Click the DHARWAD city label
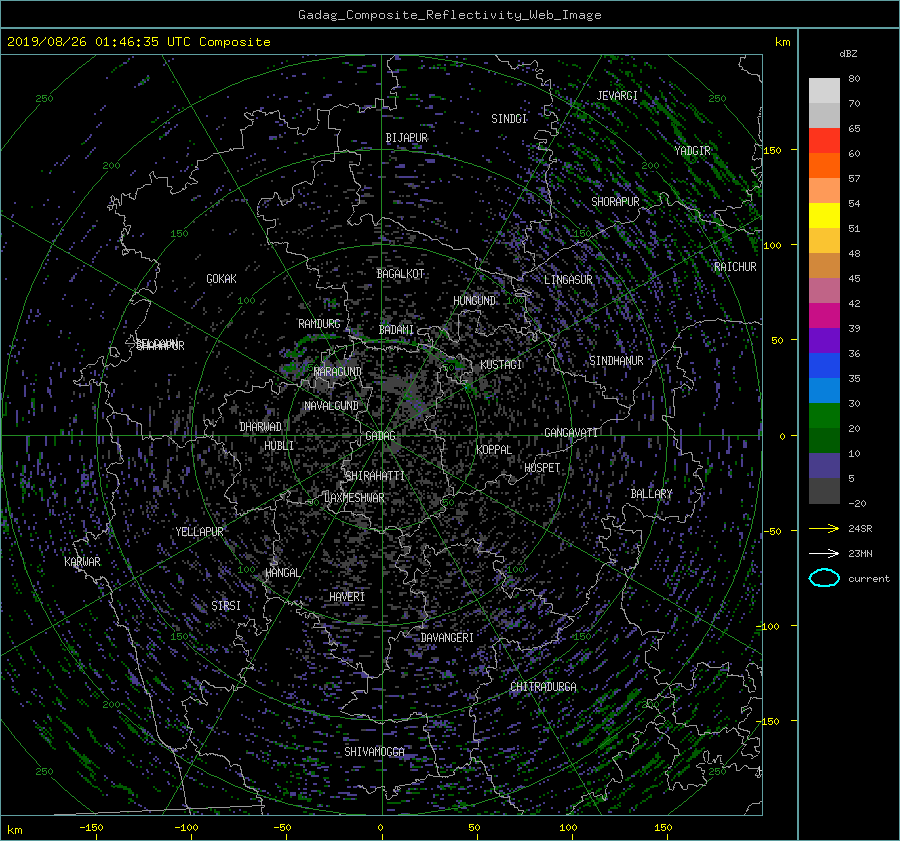This screenshot has height=841, width=900. tap(260, 427)
